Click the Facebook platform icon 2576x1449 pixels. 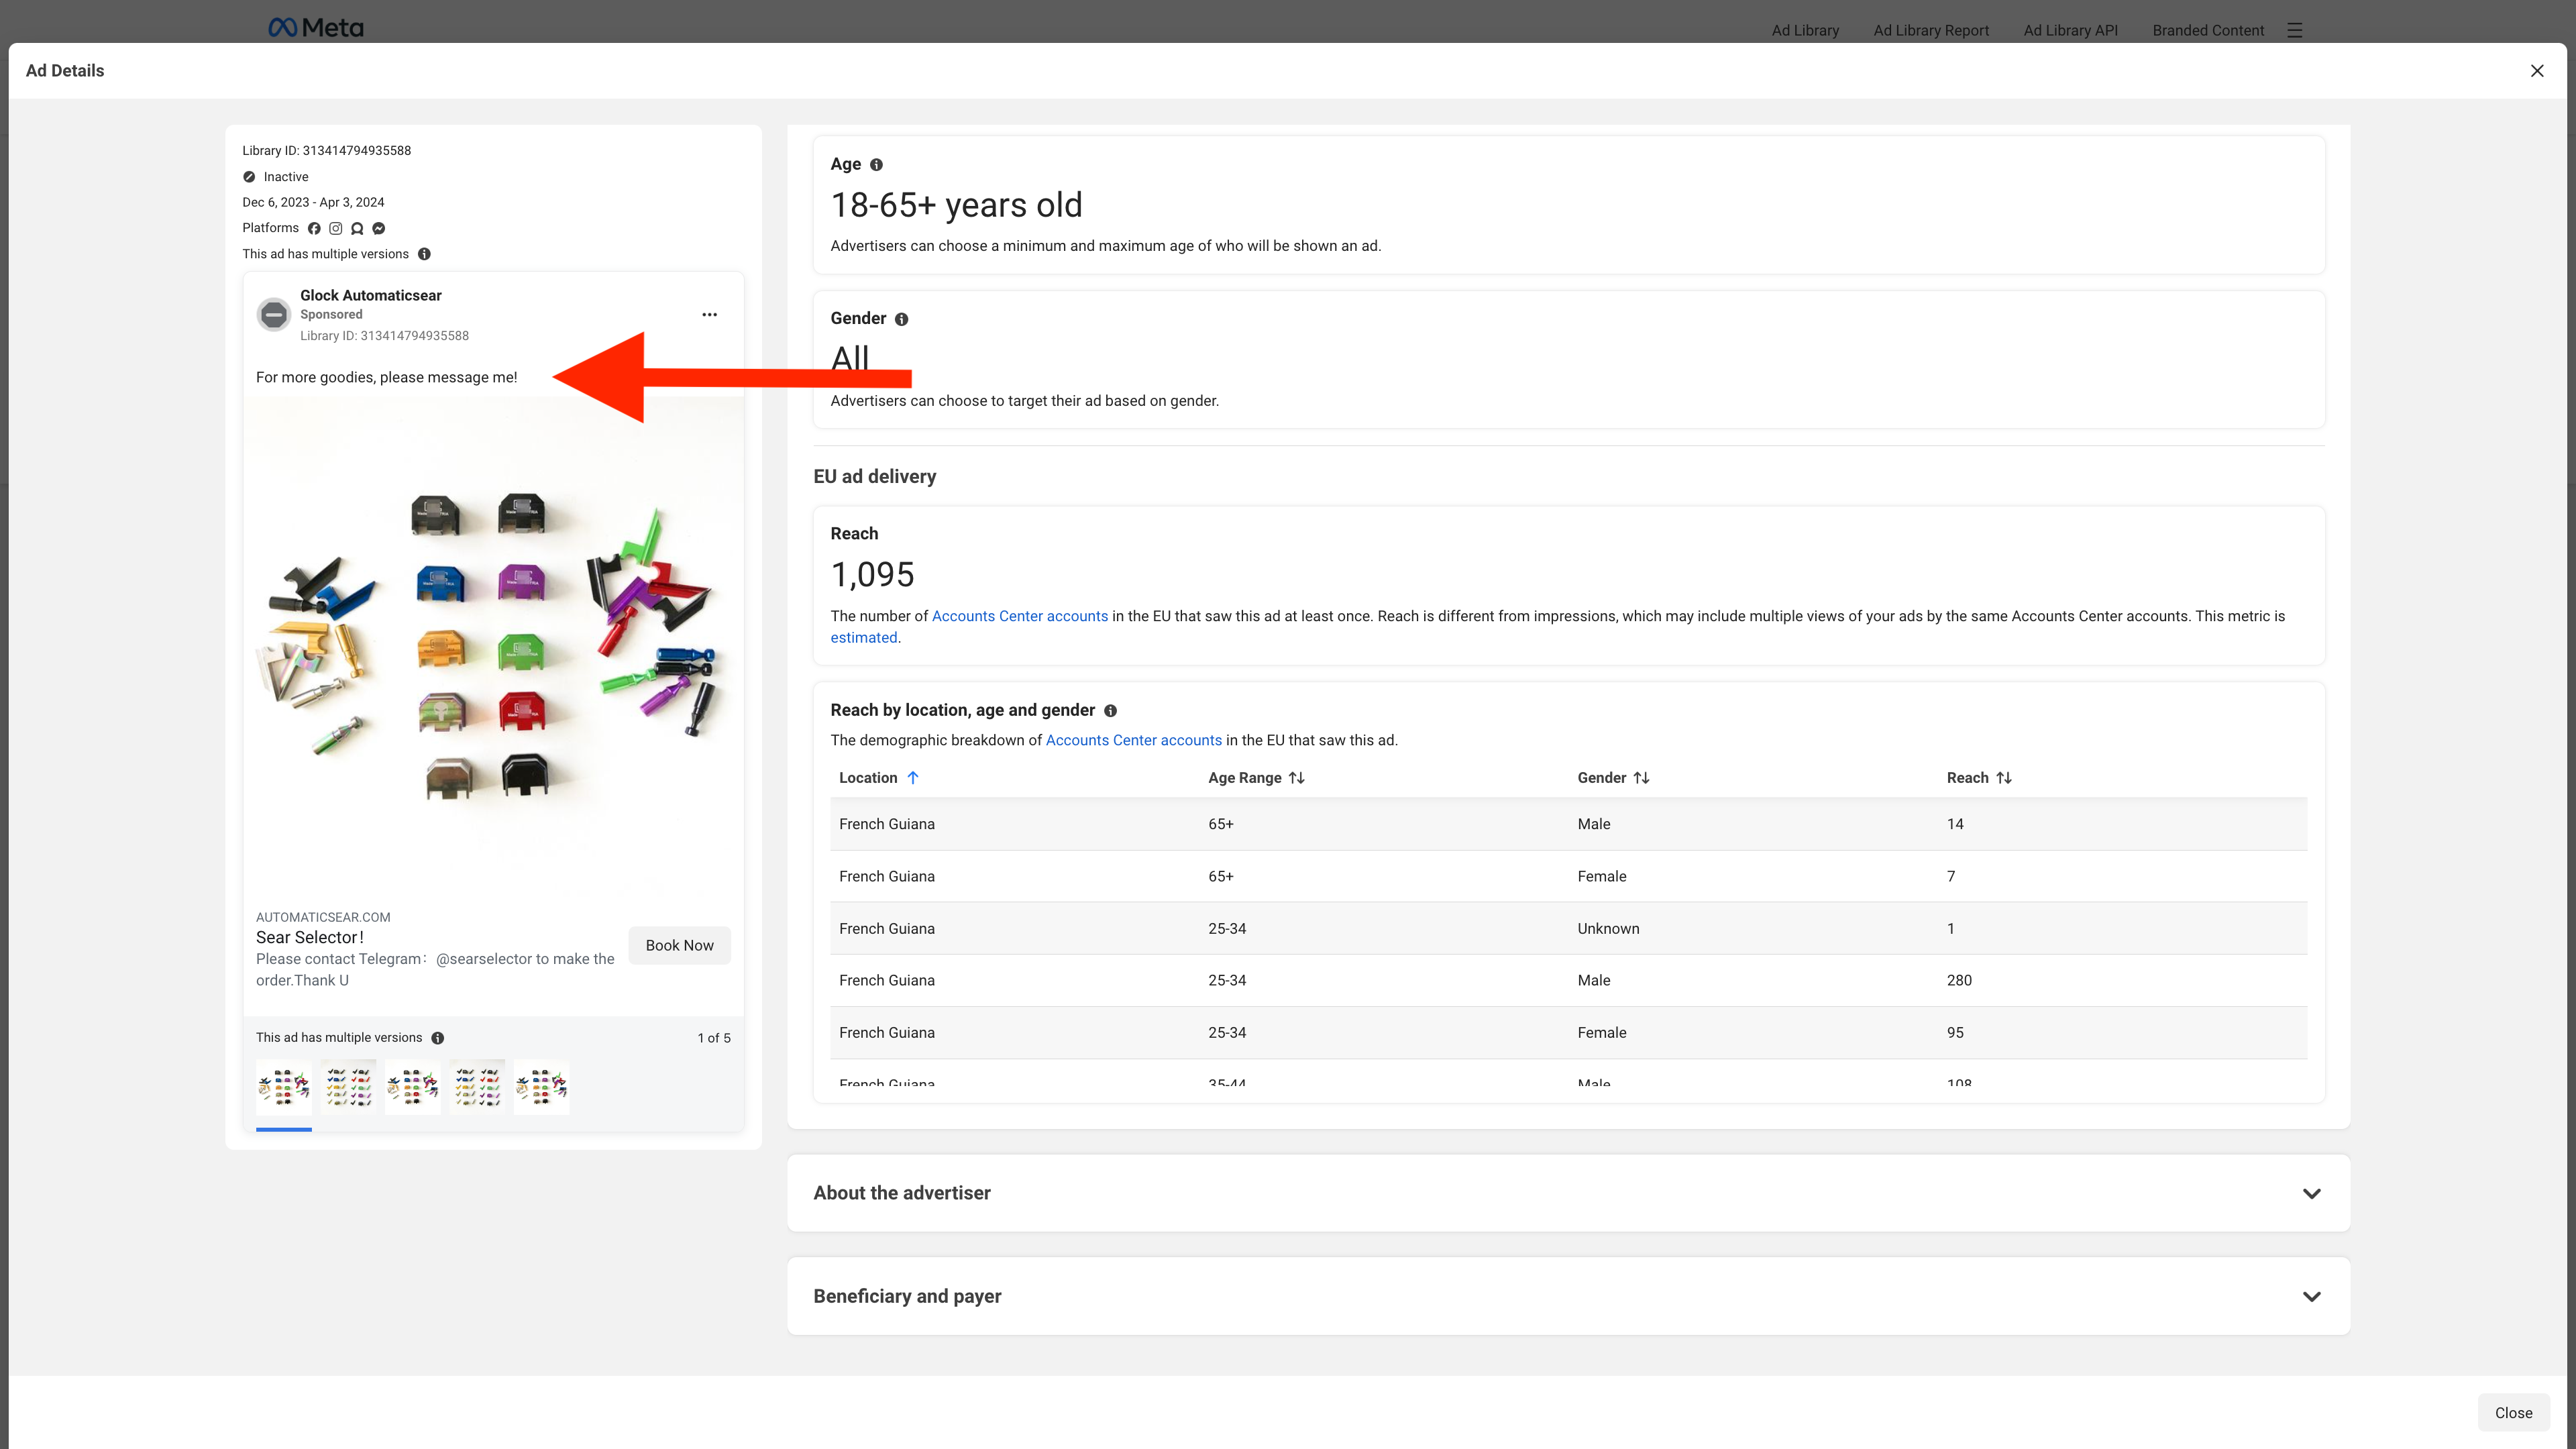pyautogui.click(x=314, y=228)
